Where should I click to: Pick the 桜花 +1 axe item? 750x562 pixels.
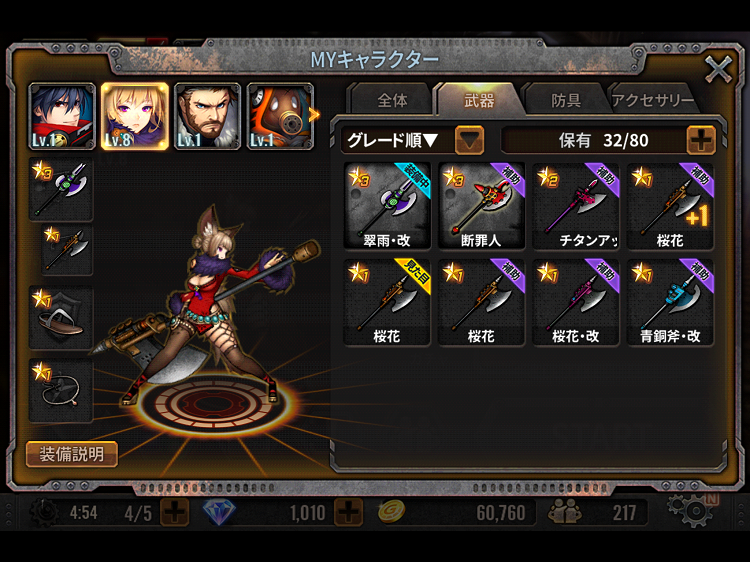[x=670, y=206]
